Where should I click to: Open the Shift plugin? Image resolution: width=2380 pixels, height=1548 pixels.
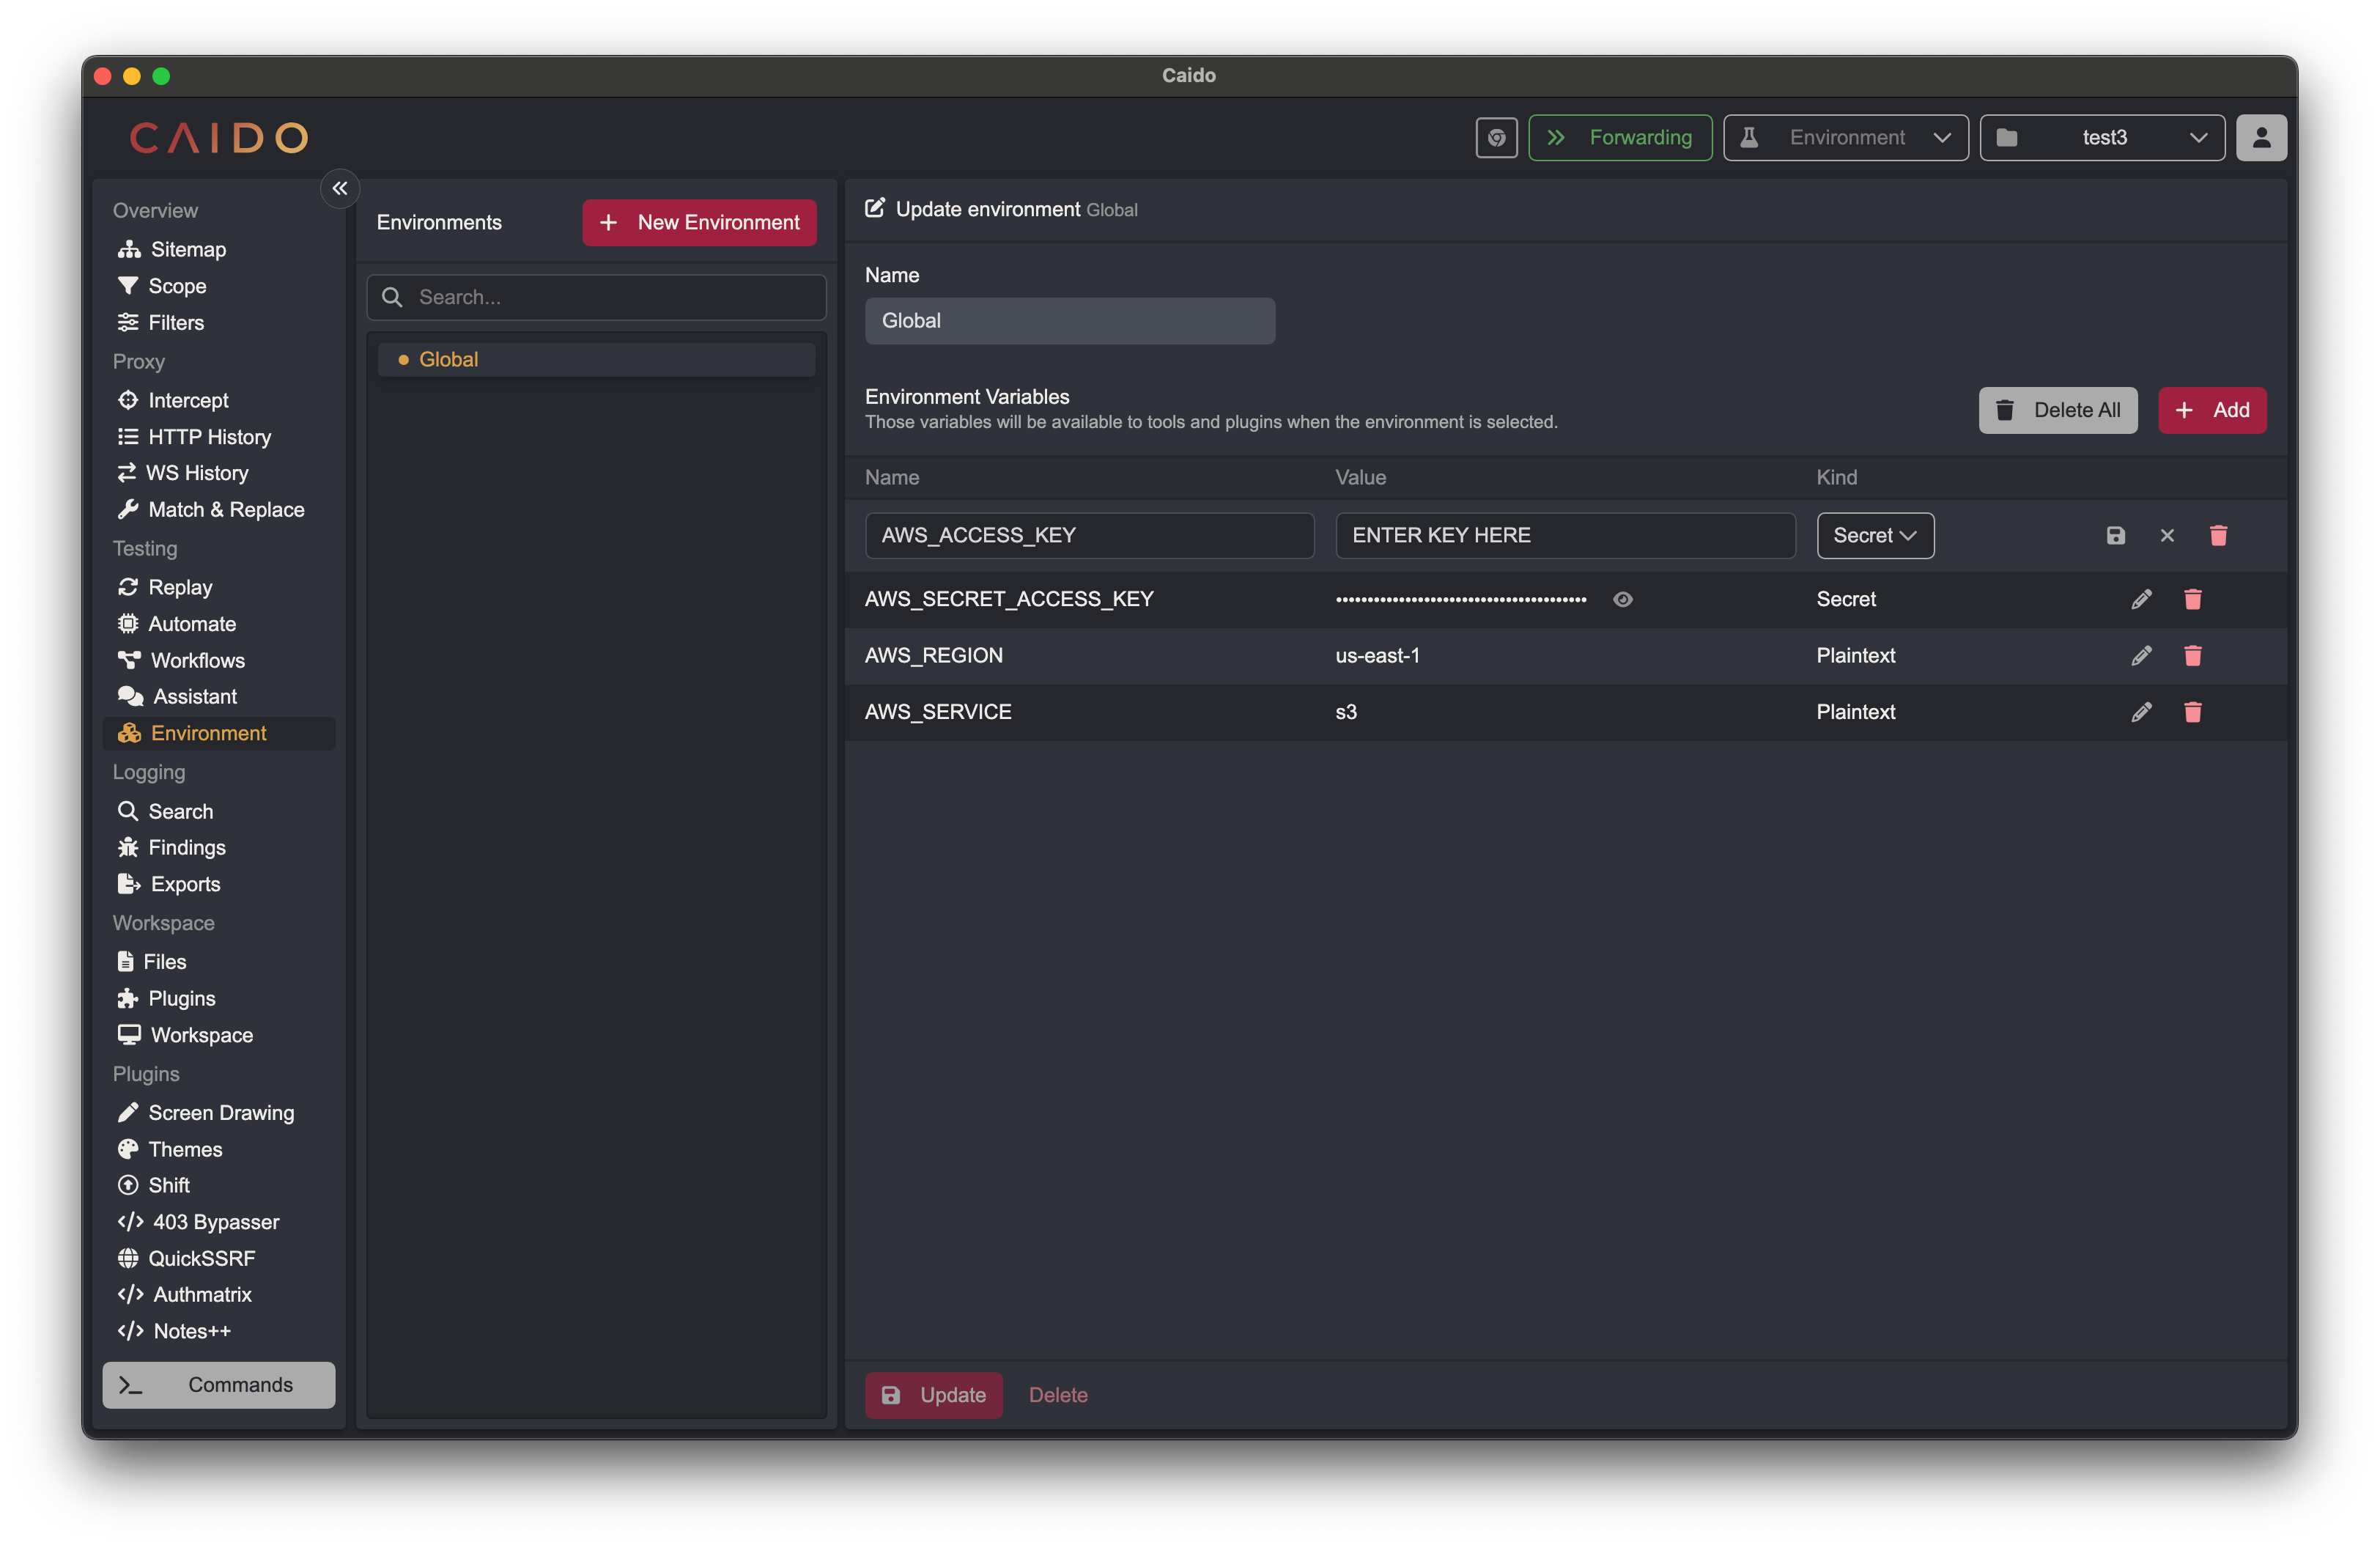[x=219, y=1185]
